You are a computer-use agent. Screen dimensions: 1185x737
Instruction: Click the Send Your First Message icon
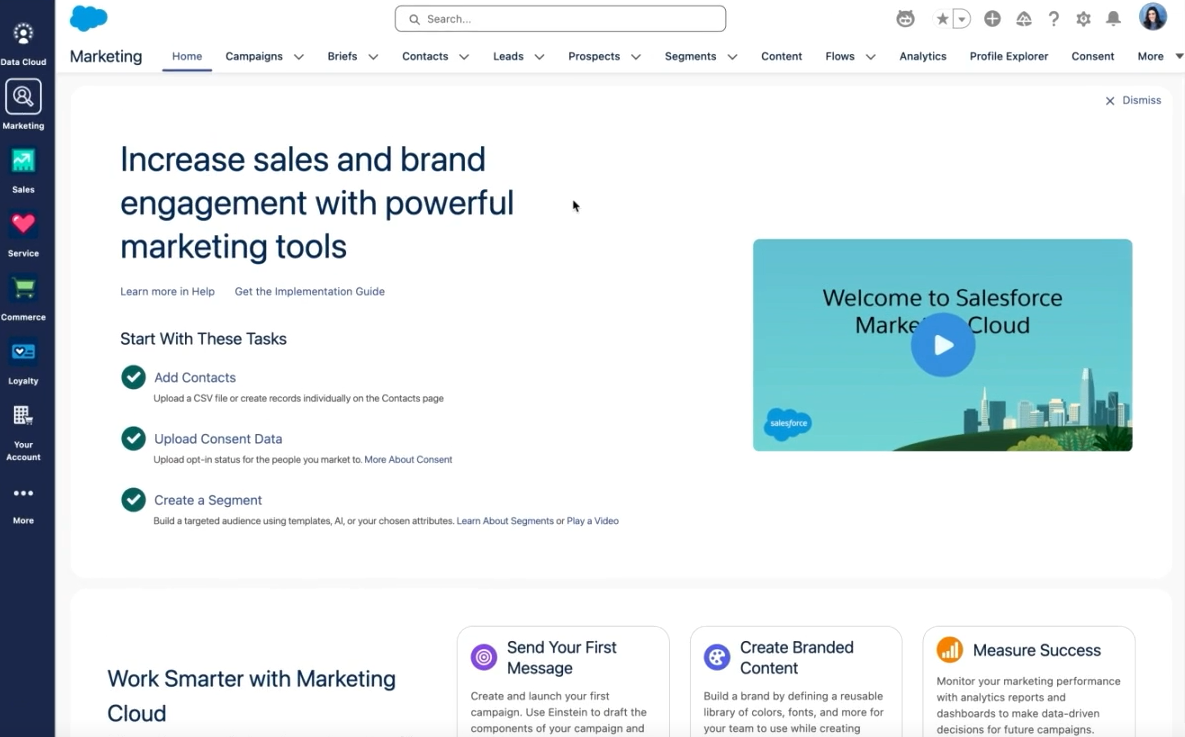coord(484,657)
